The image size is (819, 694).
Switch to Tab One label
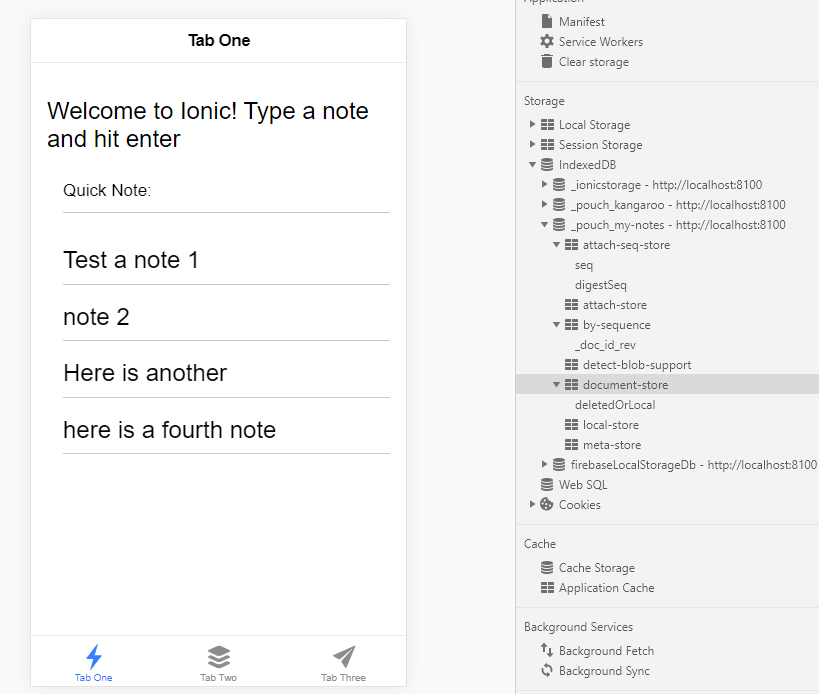(x=93, y=677)
